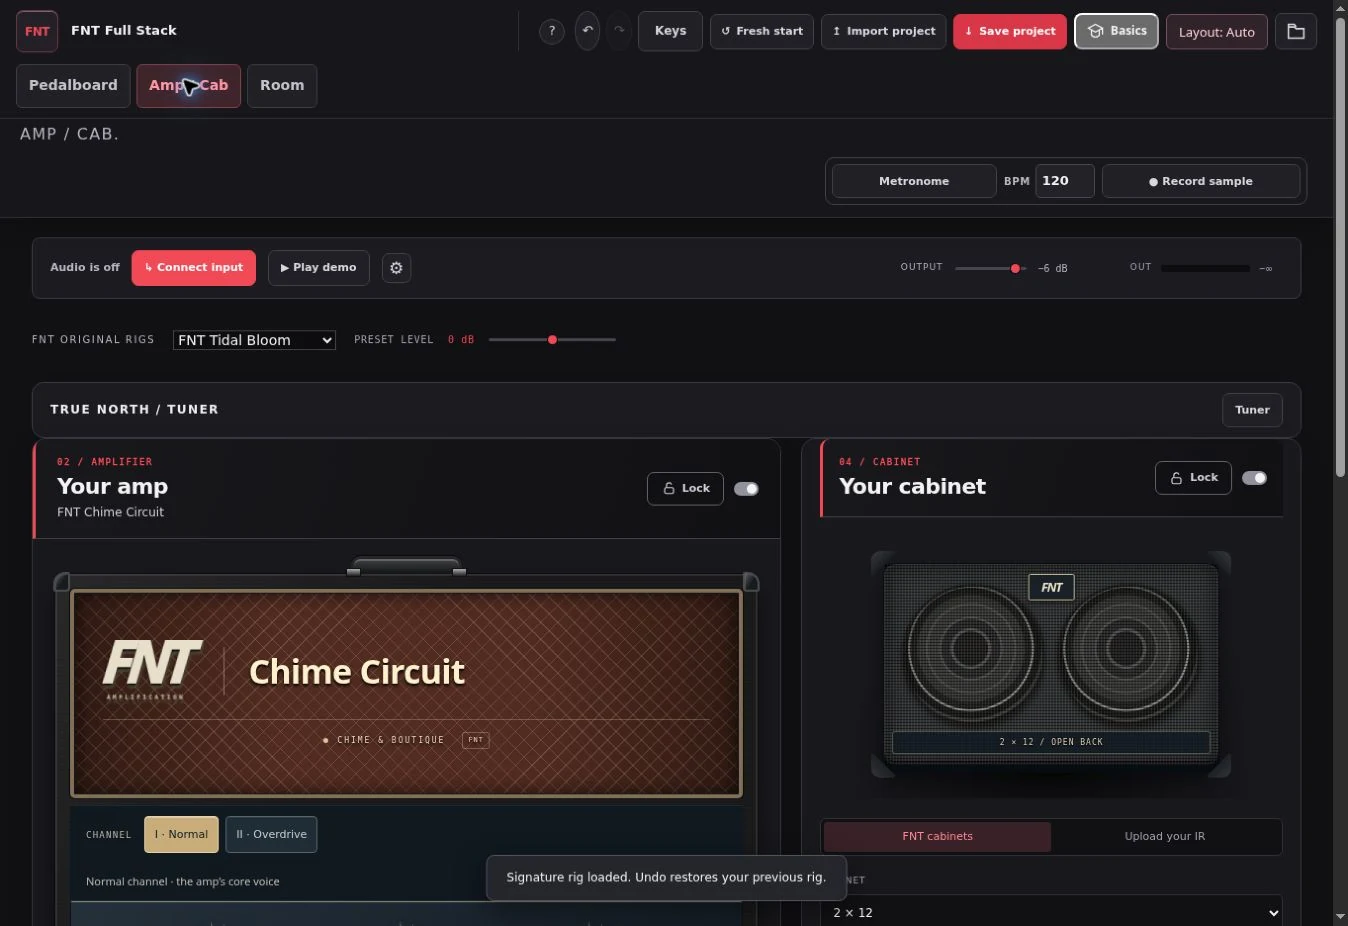Open the FNT Original Rigs dropdown

(254, 340)
